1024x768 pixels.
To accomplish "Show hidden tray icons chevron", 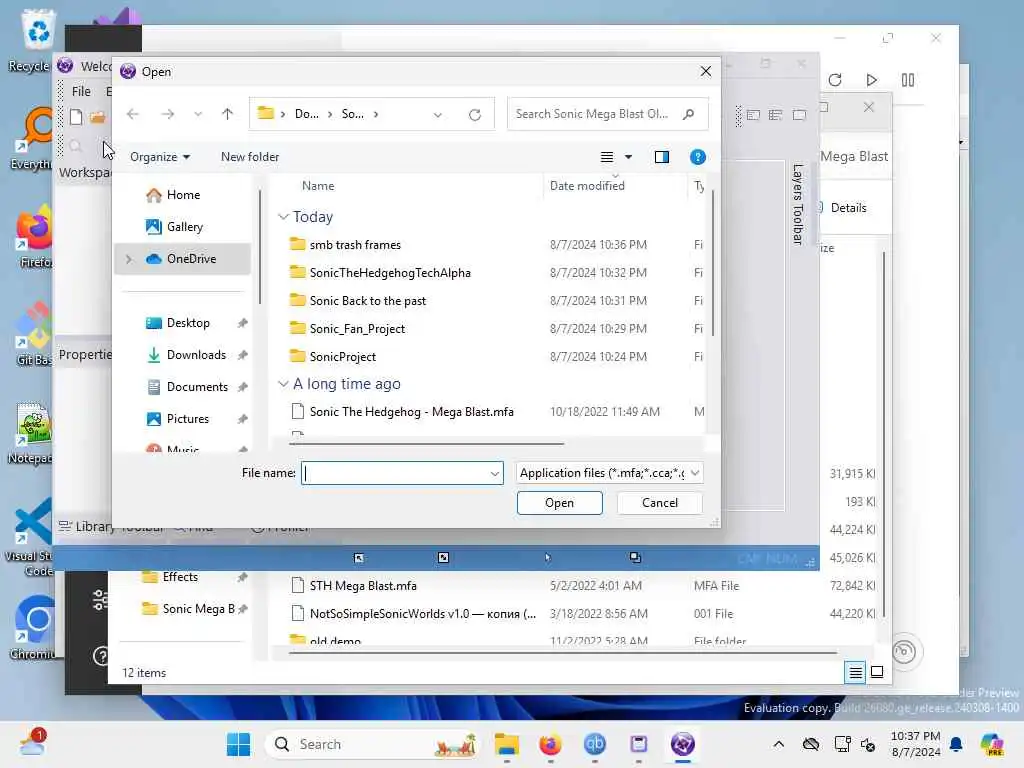I will point(778,744).
